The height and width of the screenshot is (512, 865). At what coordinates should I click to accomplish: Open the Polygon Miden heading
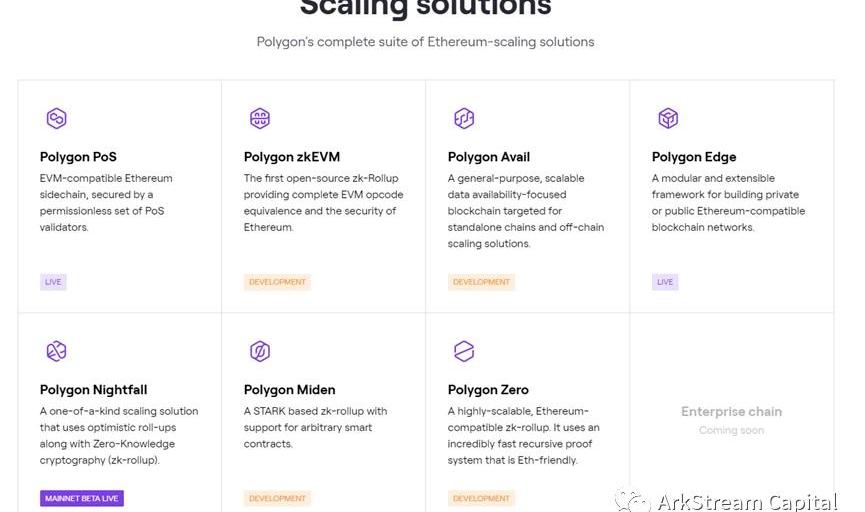(x=290, y=390)
